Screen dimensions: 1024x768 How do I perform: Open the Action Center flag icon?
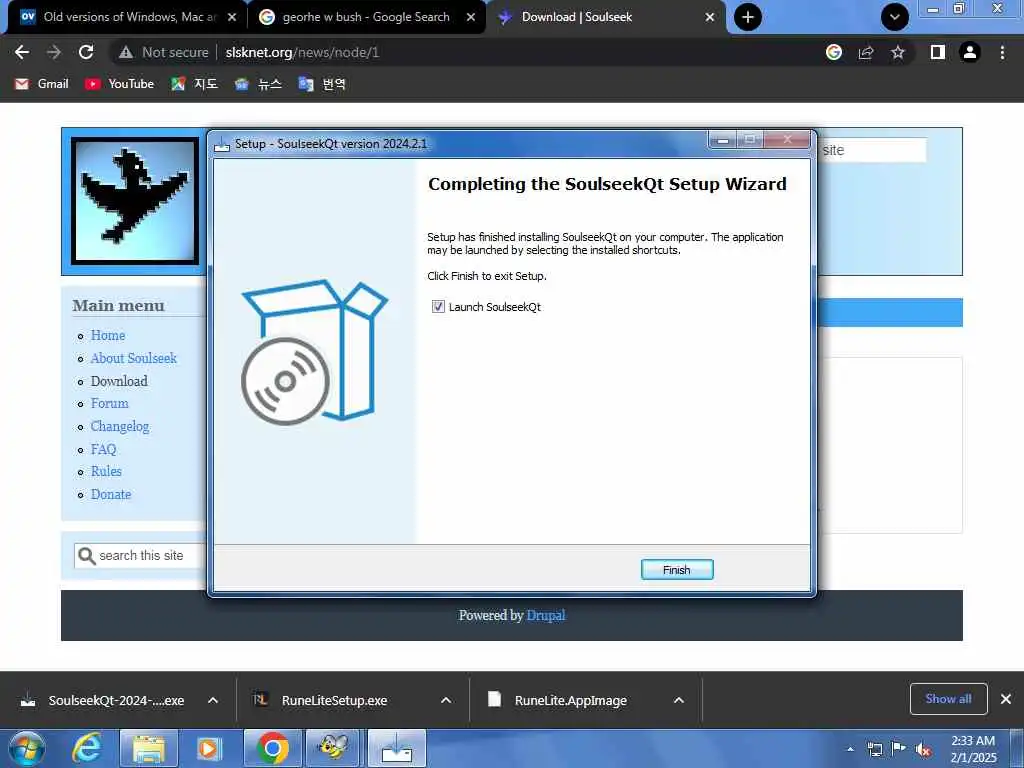click(x=899, y=749)
